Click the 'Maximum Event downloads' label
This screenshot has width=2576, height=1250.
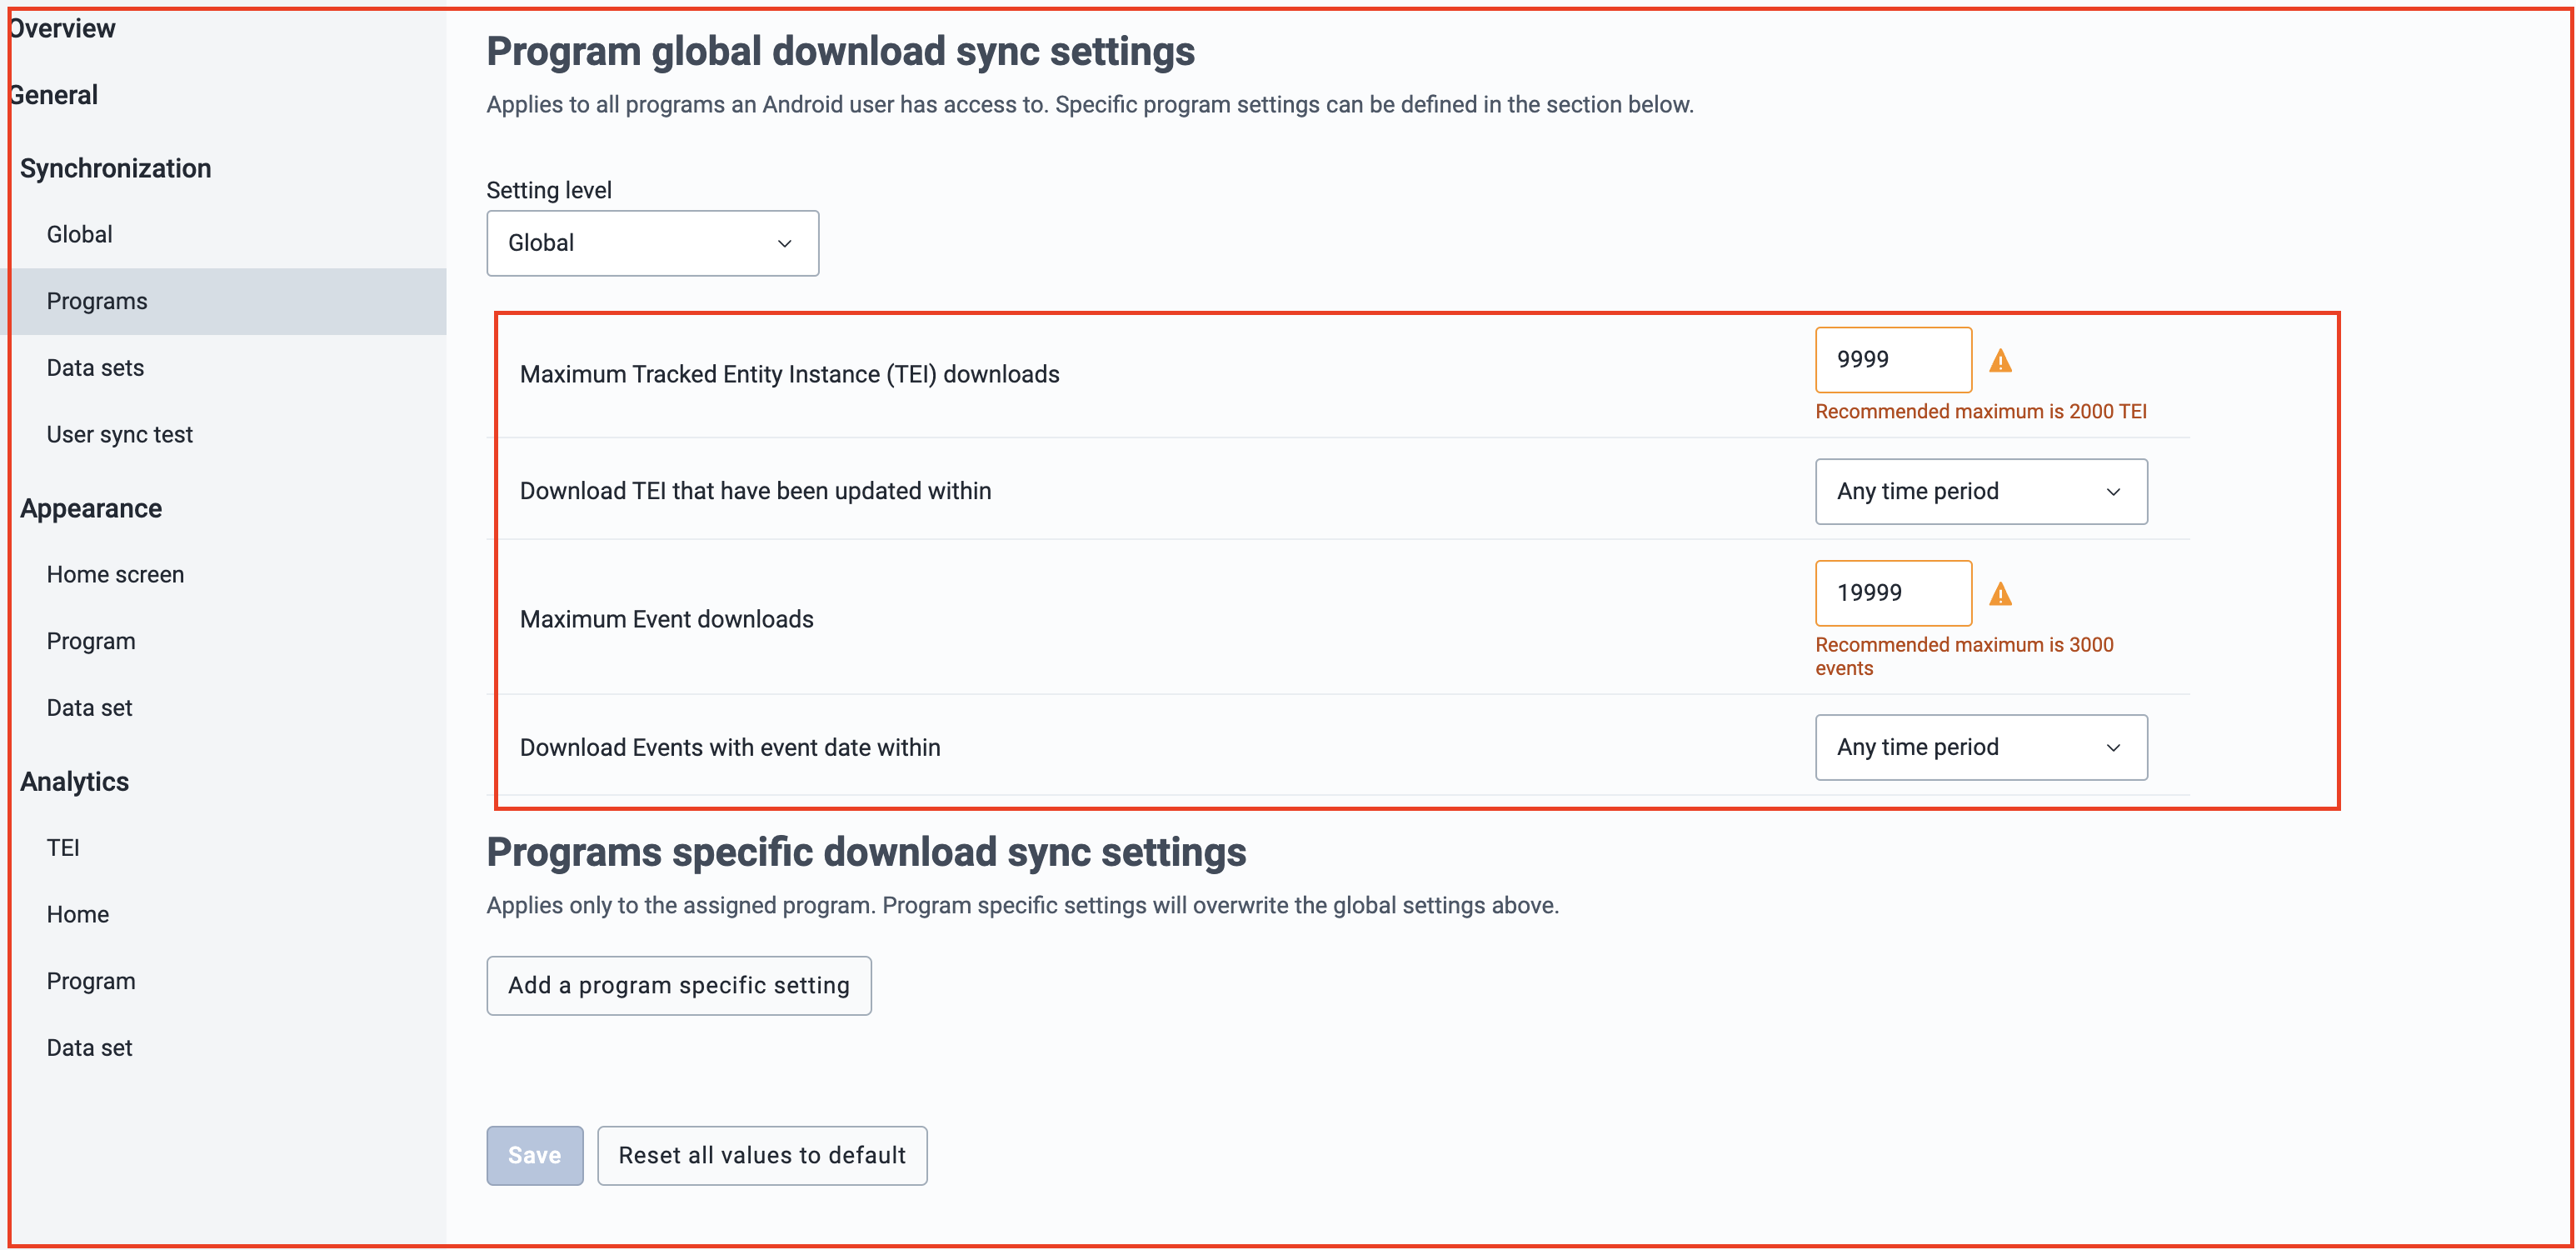click(666, 619)
